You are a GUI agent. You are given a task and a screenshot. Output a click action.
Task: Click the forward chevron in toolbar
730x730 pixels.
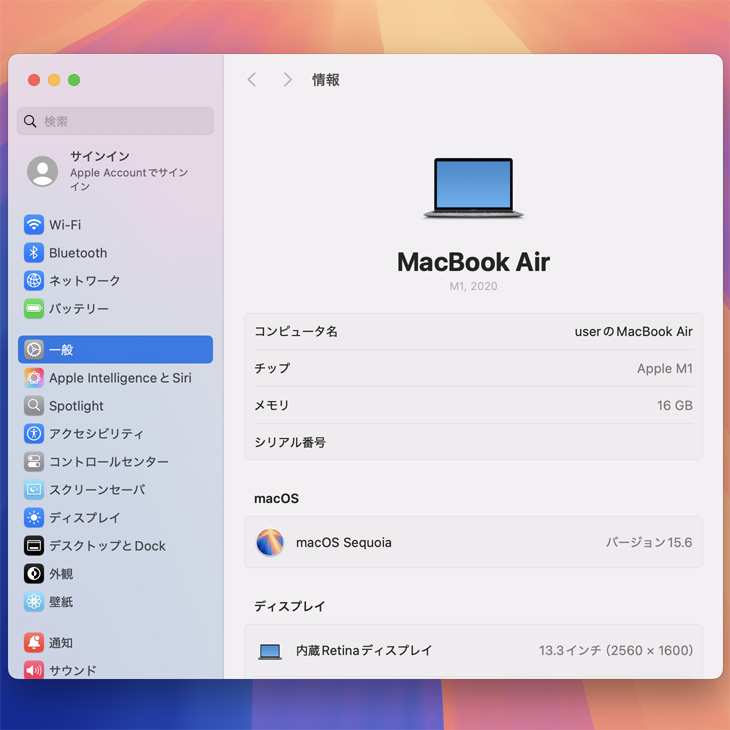287,80
